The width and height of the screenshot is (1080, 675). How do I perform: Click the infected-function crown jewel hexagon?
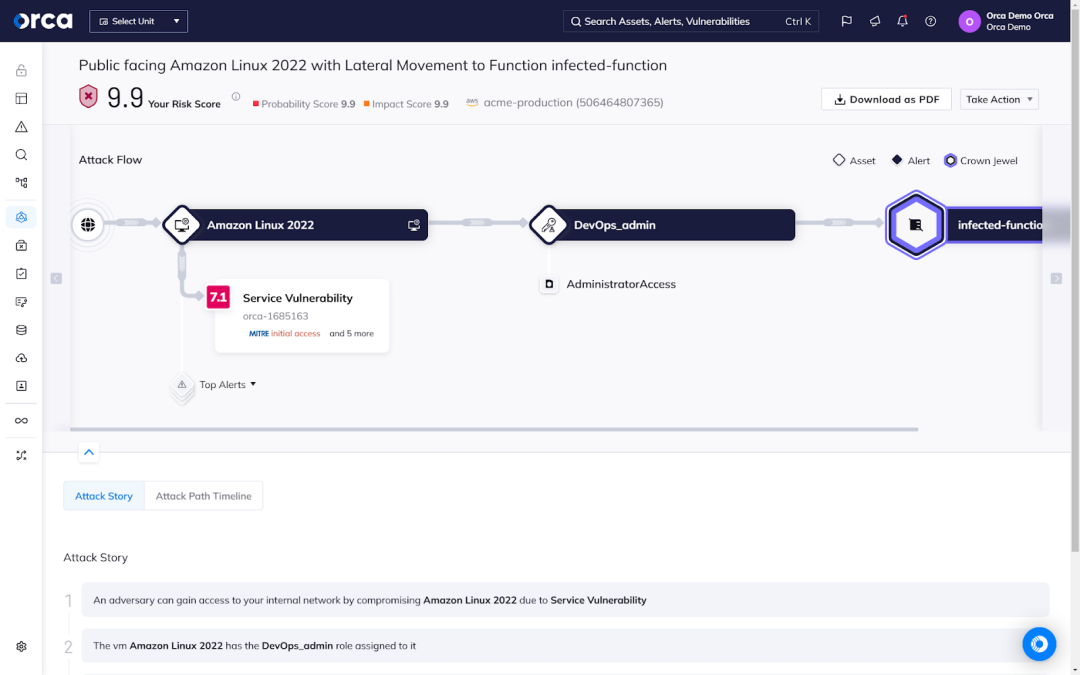pos(915,225)
